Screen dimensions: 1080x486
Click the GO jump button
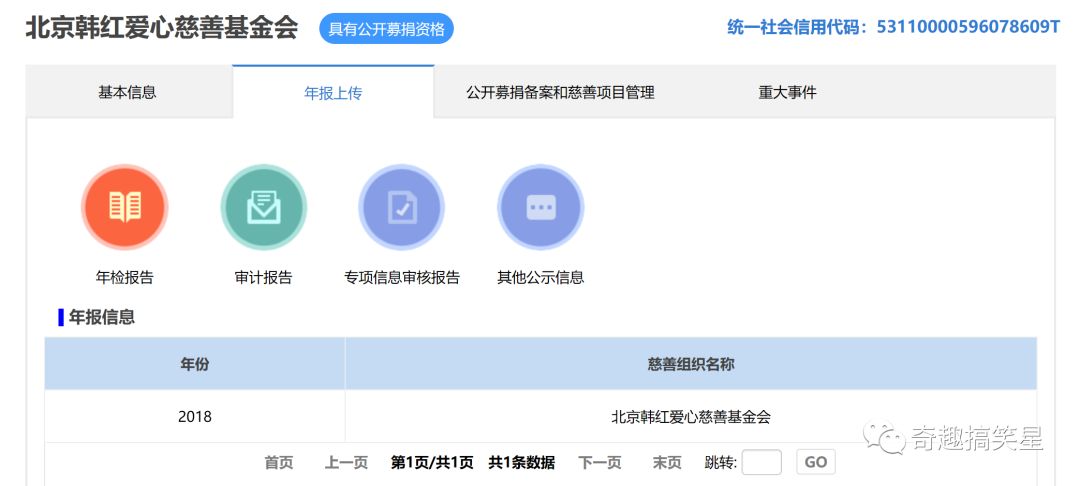tap(816, 462)
